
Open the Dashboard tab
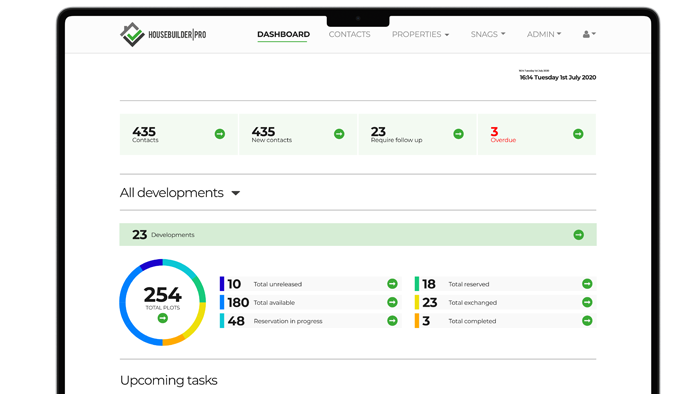283,34
